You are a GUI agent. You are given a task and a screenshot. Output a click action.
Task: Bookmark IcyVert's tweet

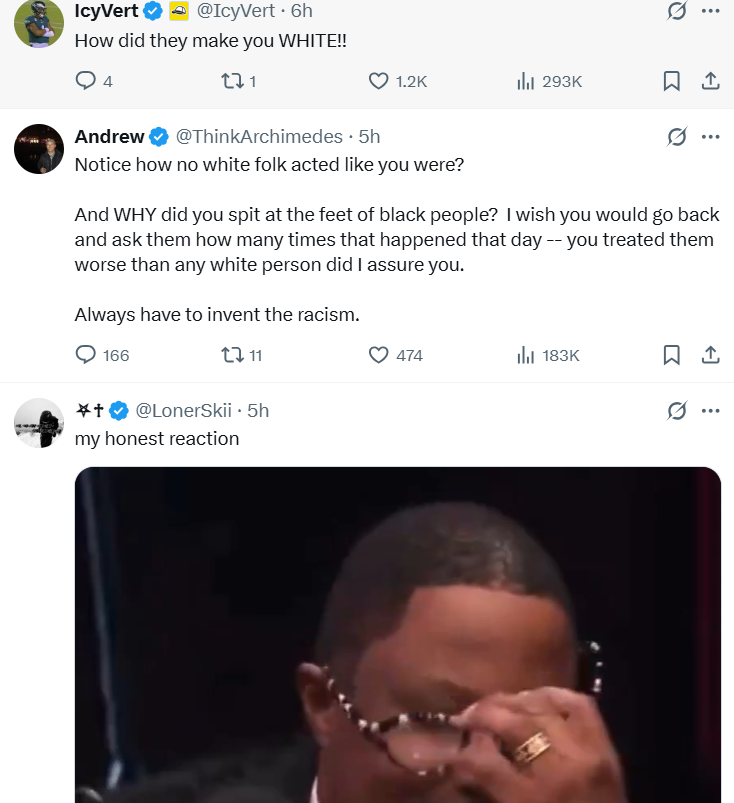point(672,82)
